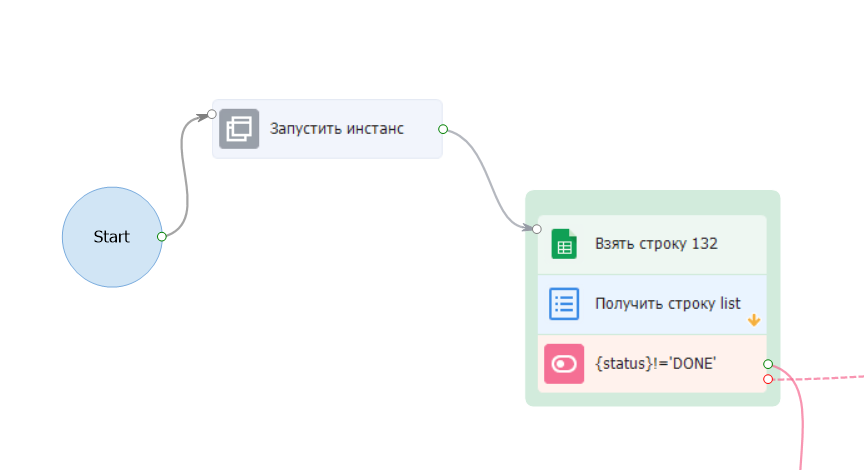Select the {status}!='DONE' condition text
This screenshot has height=470, width=864.
point(656,364)
